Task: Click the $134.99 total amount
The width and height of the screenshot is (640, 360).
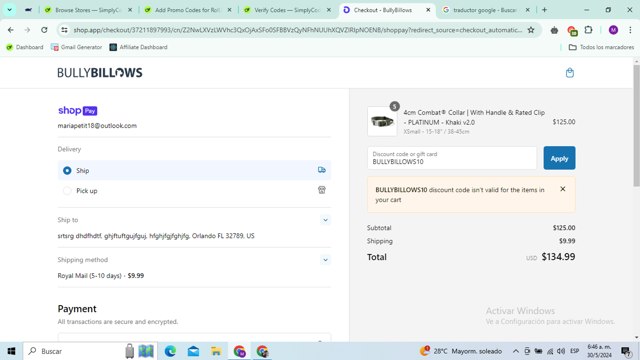Action: click(x=558, y=257)
